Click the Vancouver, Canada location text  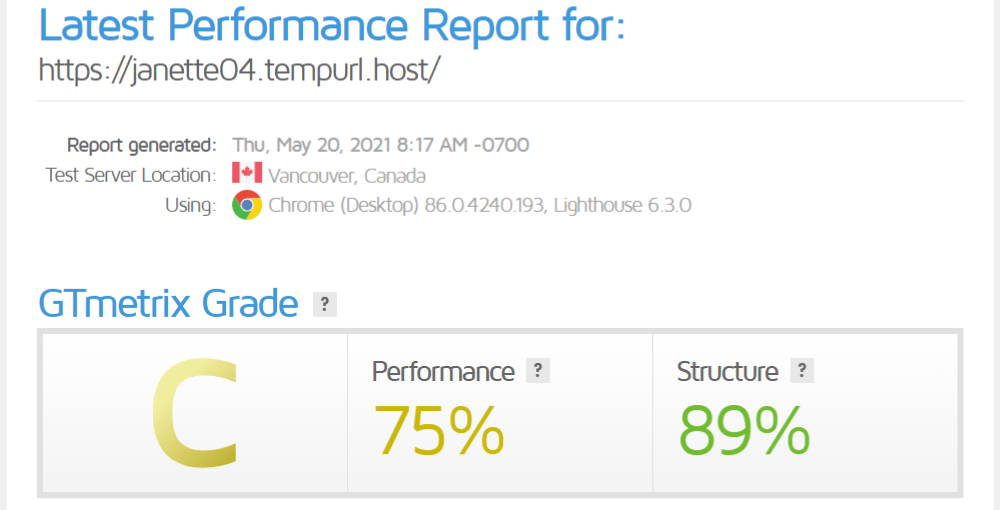coord(347,176)
